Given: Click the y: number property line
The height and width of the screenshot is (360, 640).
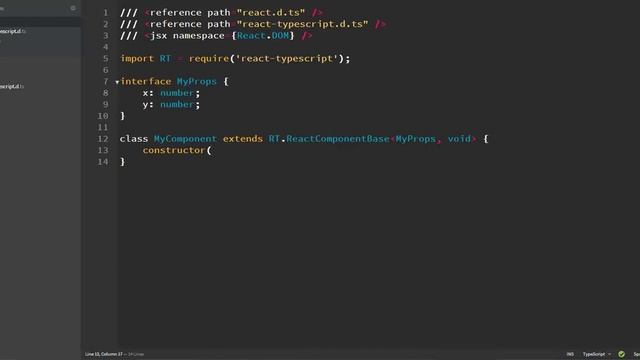Looking at the screenshot, I should tap(171, 104).
